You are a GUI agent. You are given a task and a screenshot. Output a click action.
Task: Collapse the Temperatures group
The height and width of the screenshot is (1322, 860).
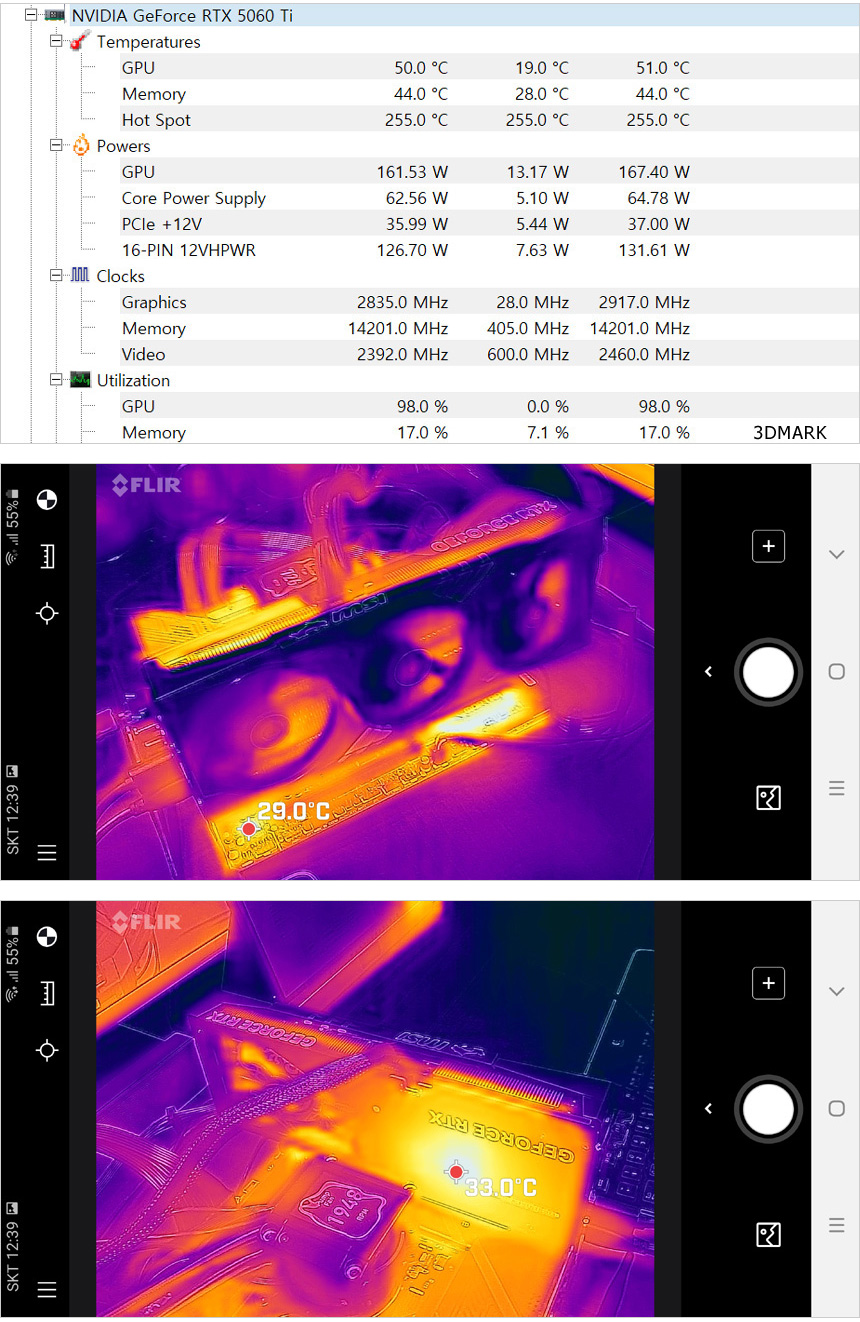[57, 42]
